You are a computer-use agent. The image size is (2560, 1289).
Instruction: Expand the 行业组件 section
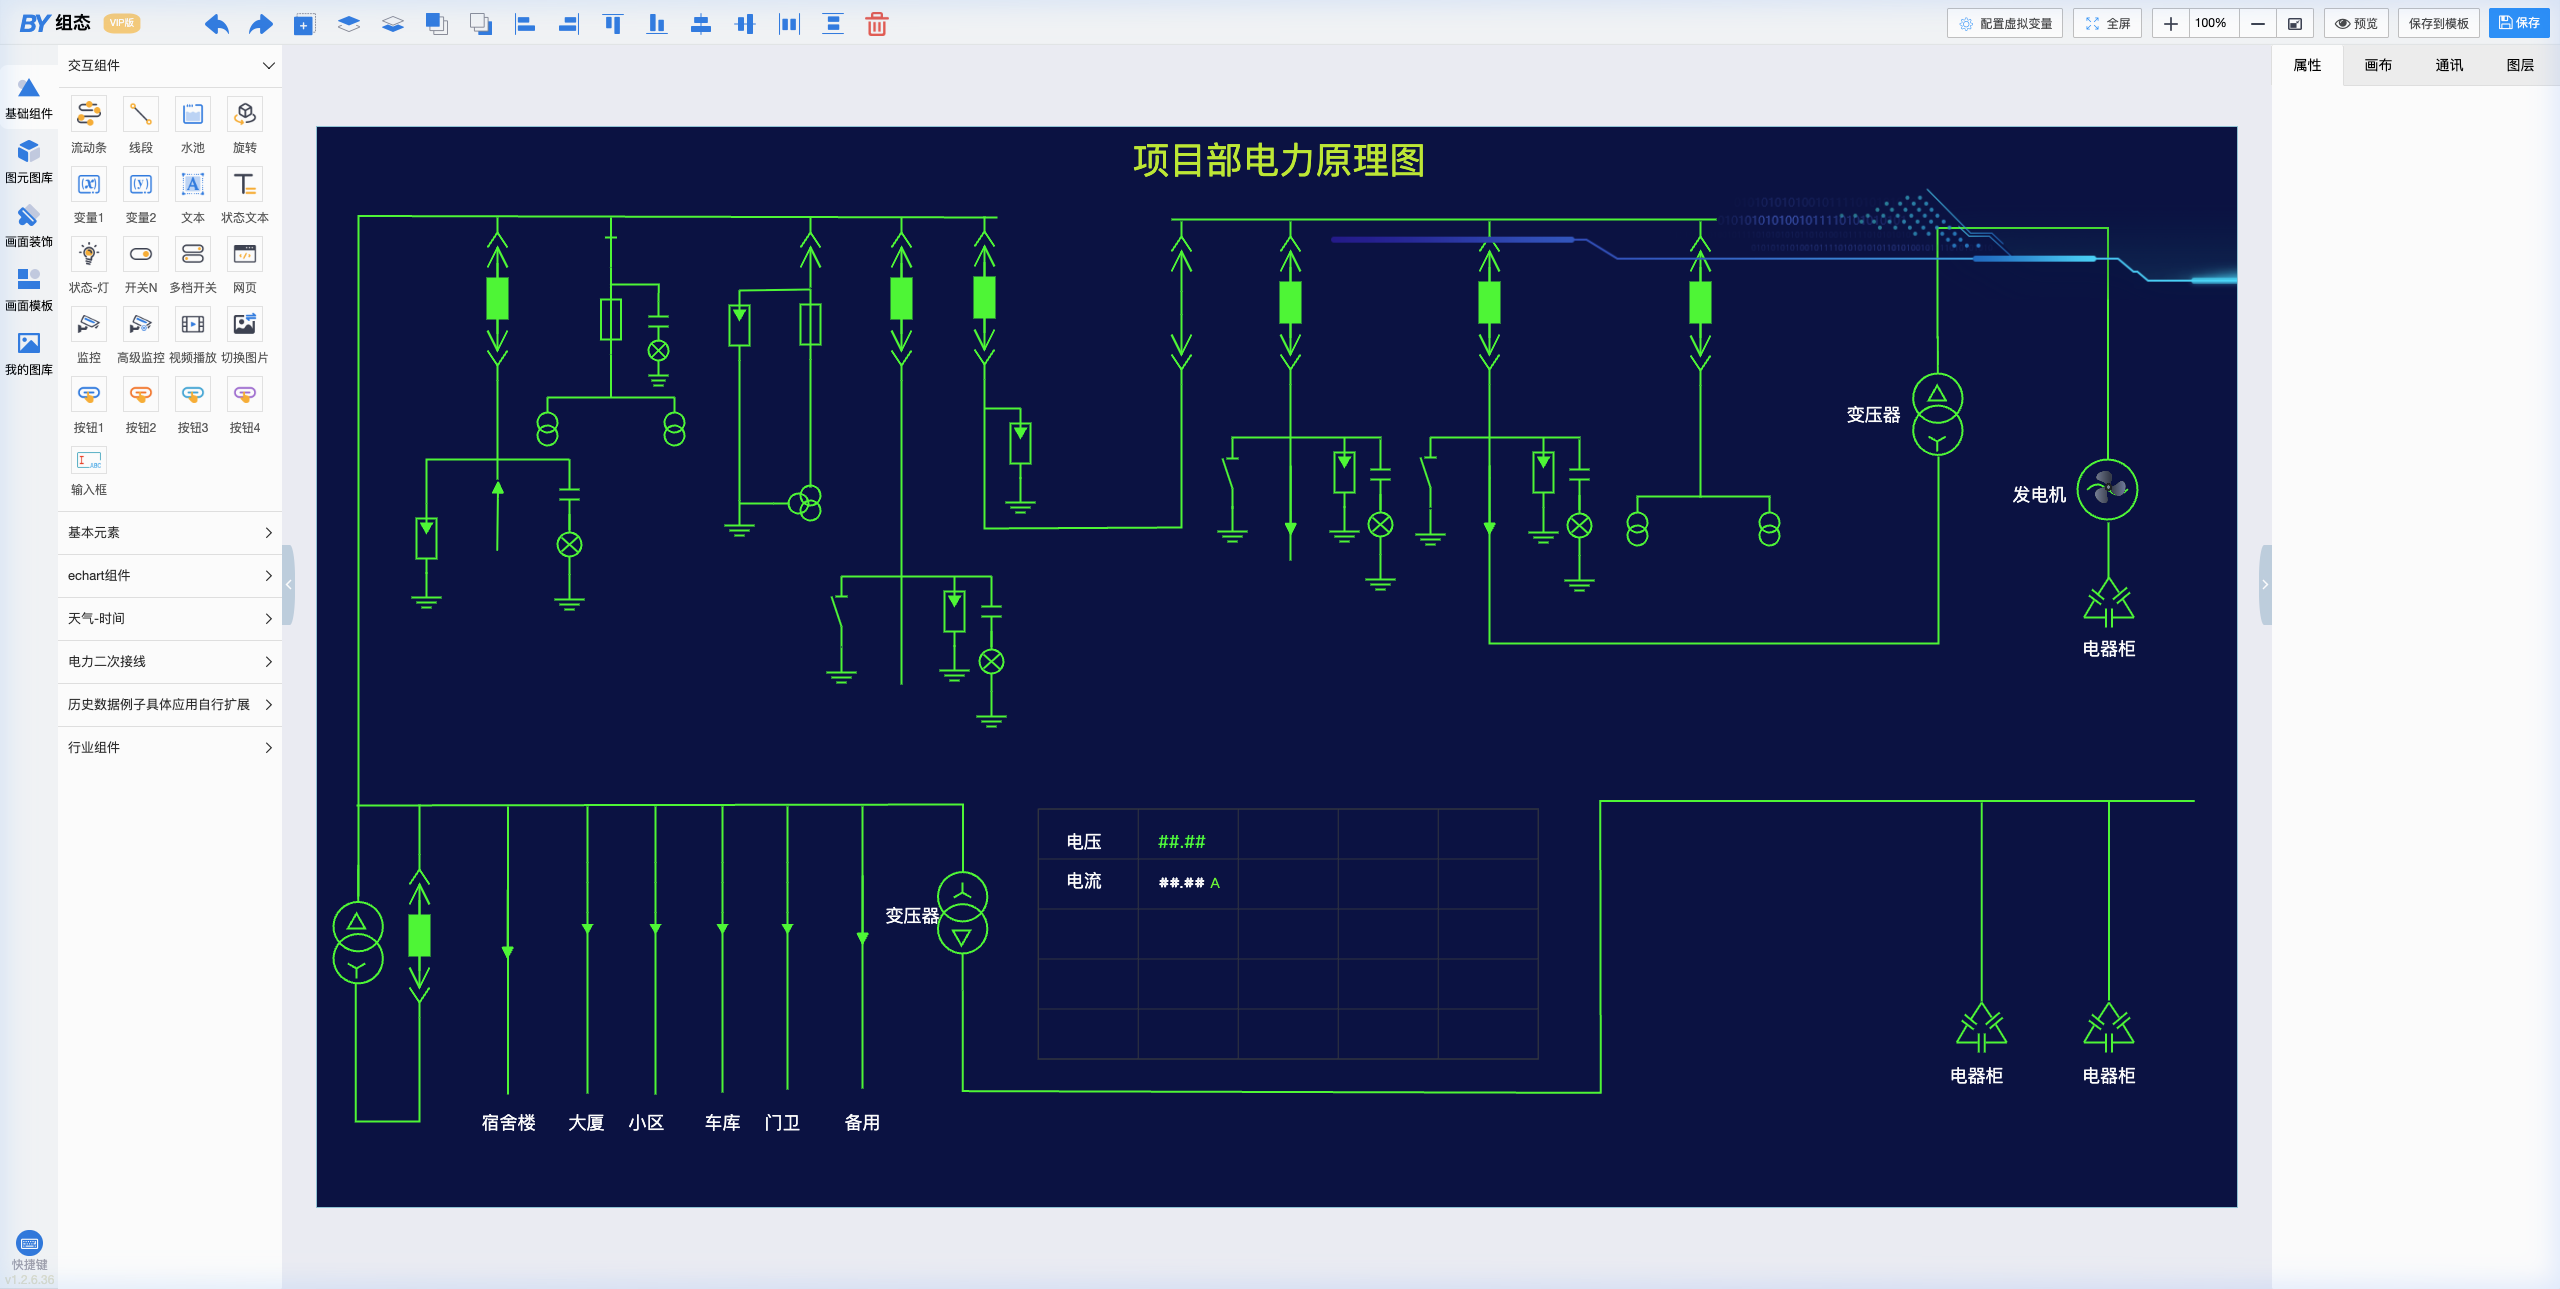(x=170, y=748)
